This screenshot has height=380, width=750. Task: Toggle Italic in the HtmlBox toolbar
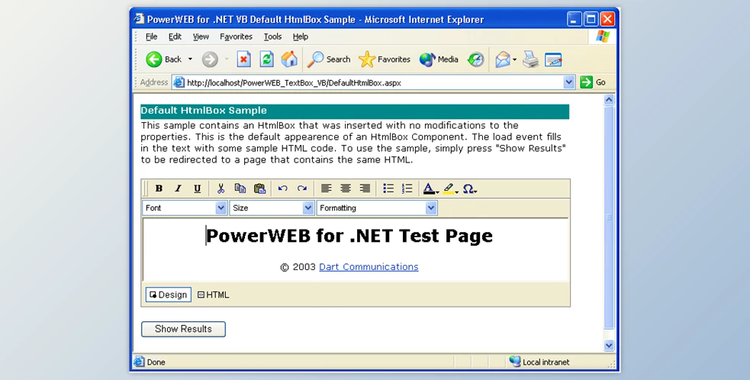(x=178, y=189)
